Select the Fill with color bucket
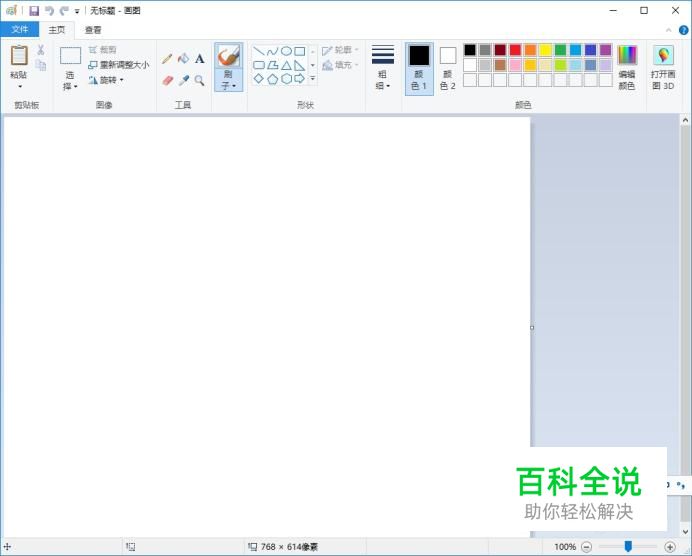 click(183, 58)
